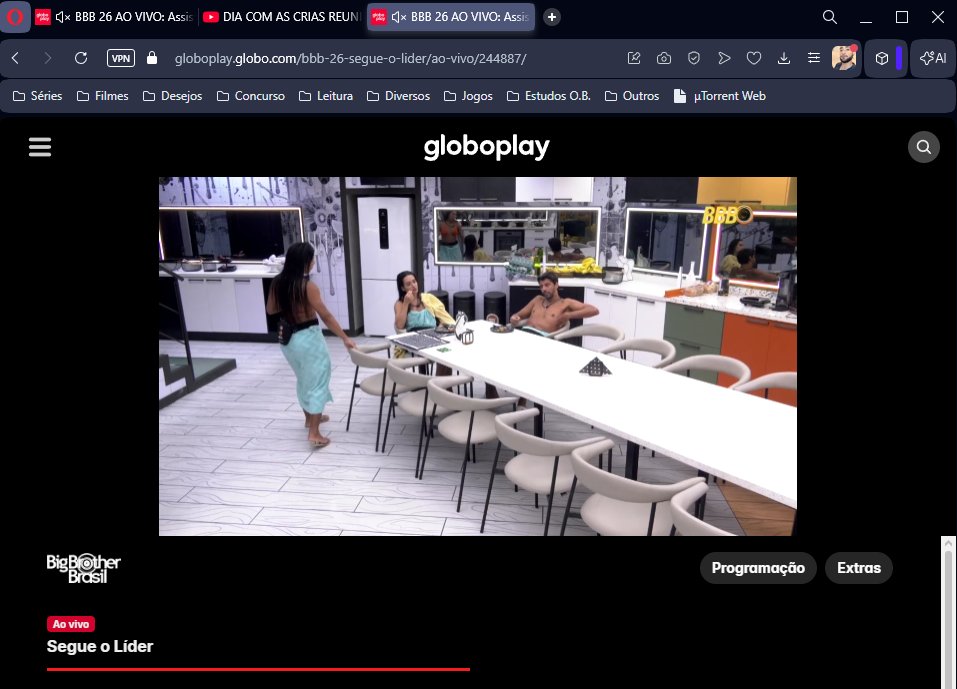Open the Opera AI assistant button

[933, 58]
